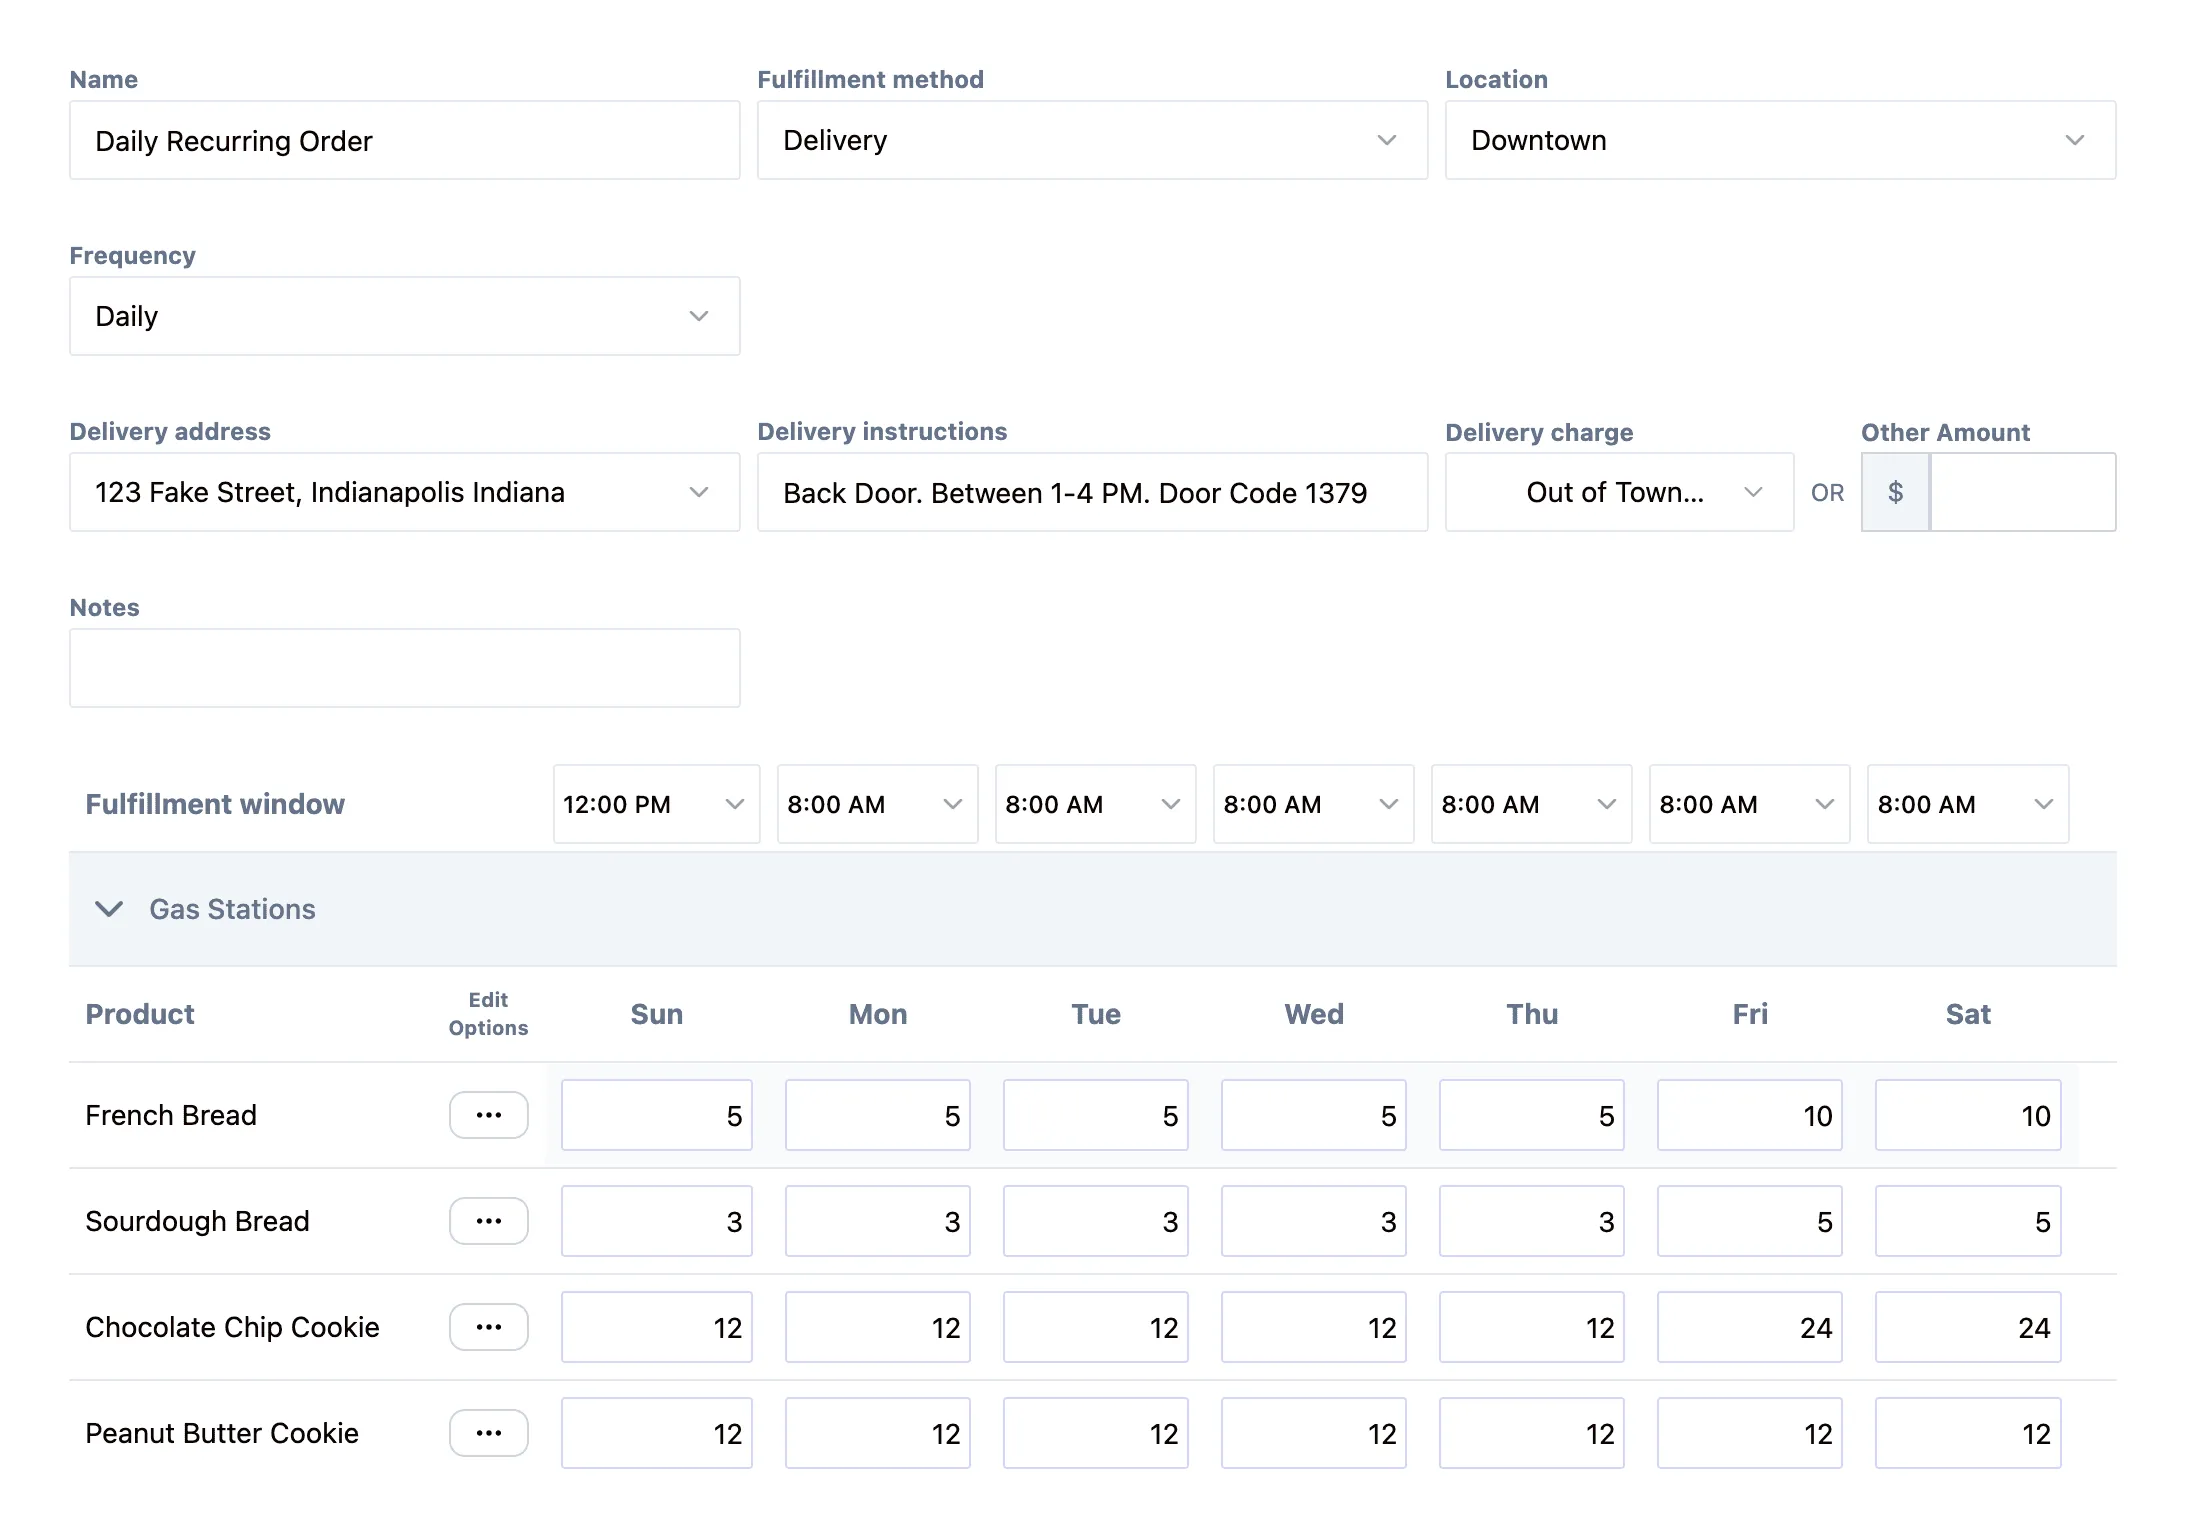
Task: Open the Delivery address dropdown
Action: [x=404, y=492]
